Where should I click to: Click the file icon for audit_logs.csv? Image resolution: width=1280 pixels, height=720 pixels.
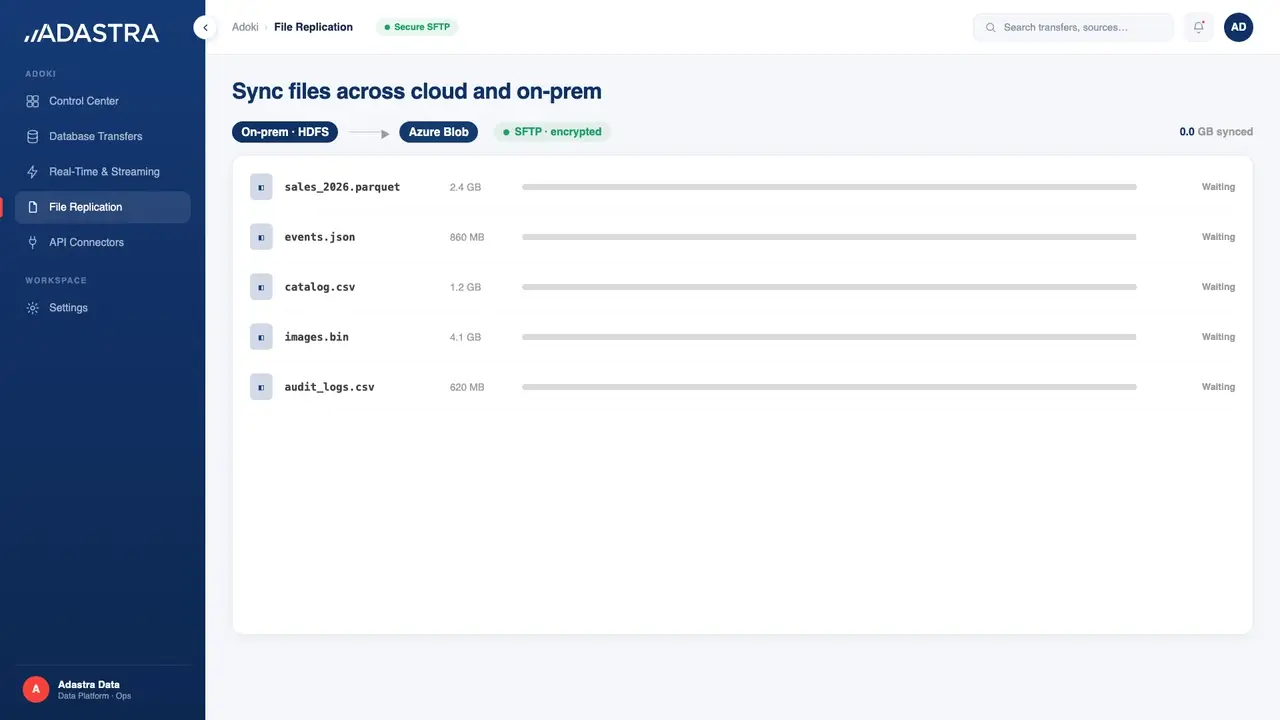(x=261, y=387)
